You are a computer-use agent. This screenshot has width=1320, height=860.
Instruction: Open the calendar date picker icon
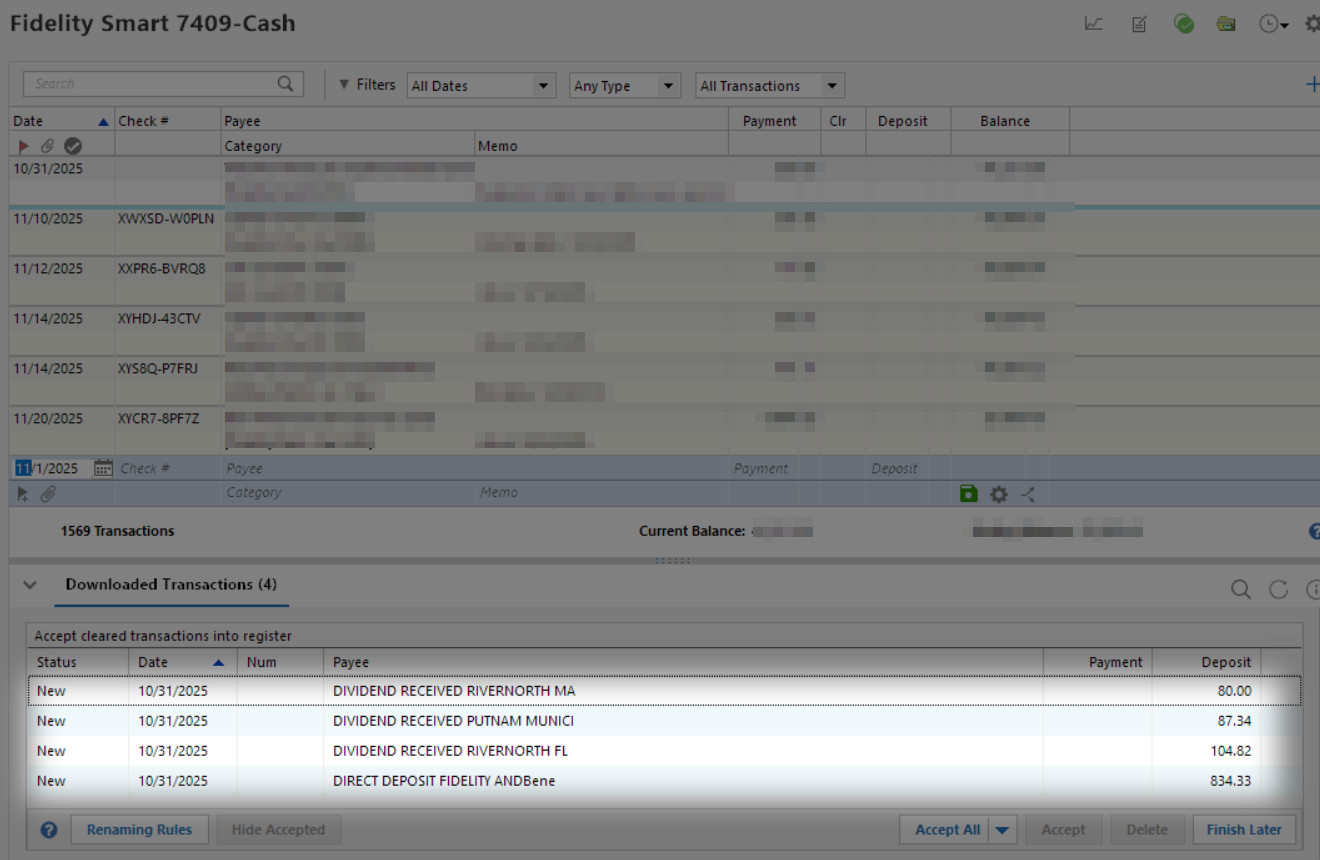103,468
